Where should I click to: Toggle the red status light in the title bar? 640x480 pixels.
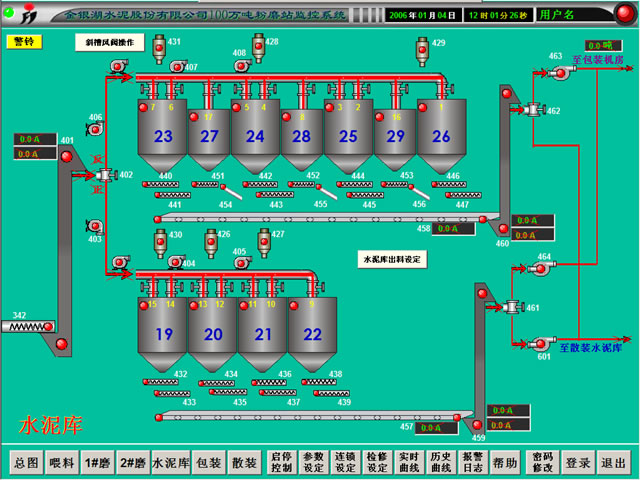(620, 15)
